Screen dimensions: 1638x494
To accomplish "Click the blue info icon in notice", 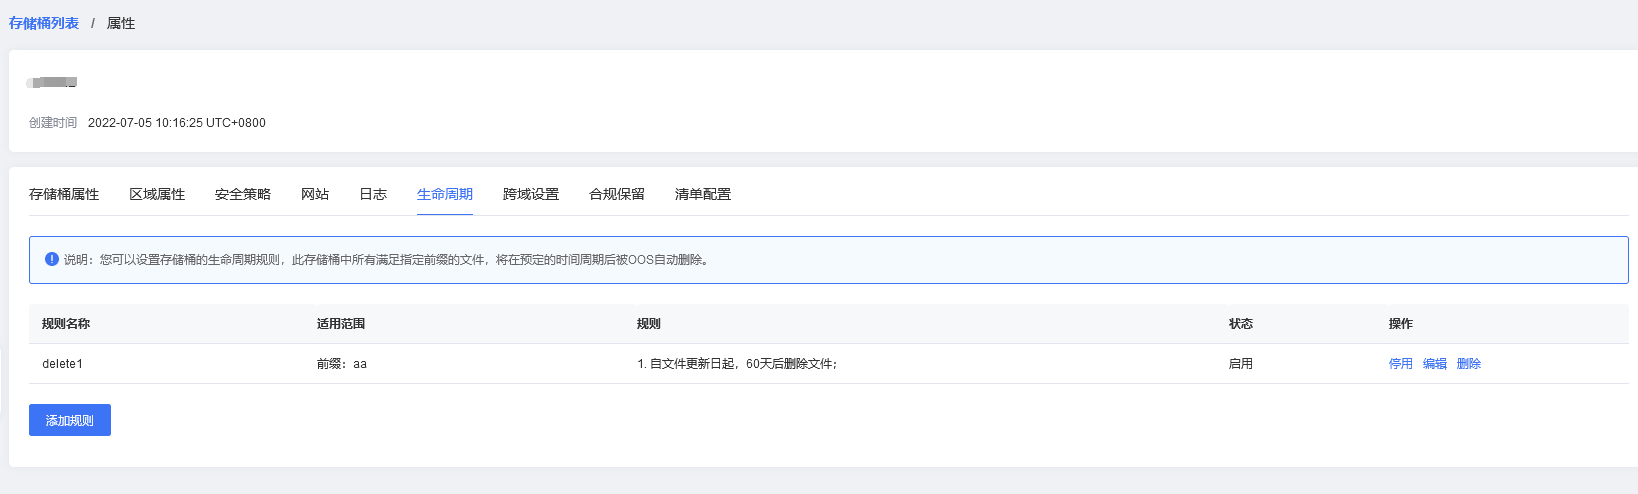I will point(52,259).
